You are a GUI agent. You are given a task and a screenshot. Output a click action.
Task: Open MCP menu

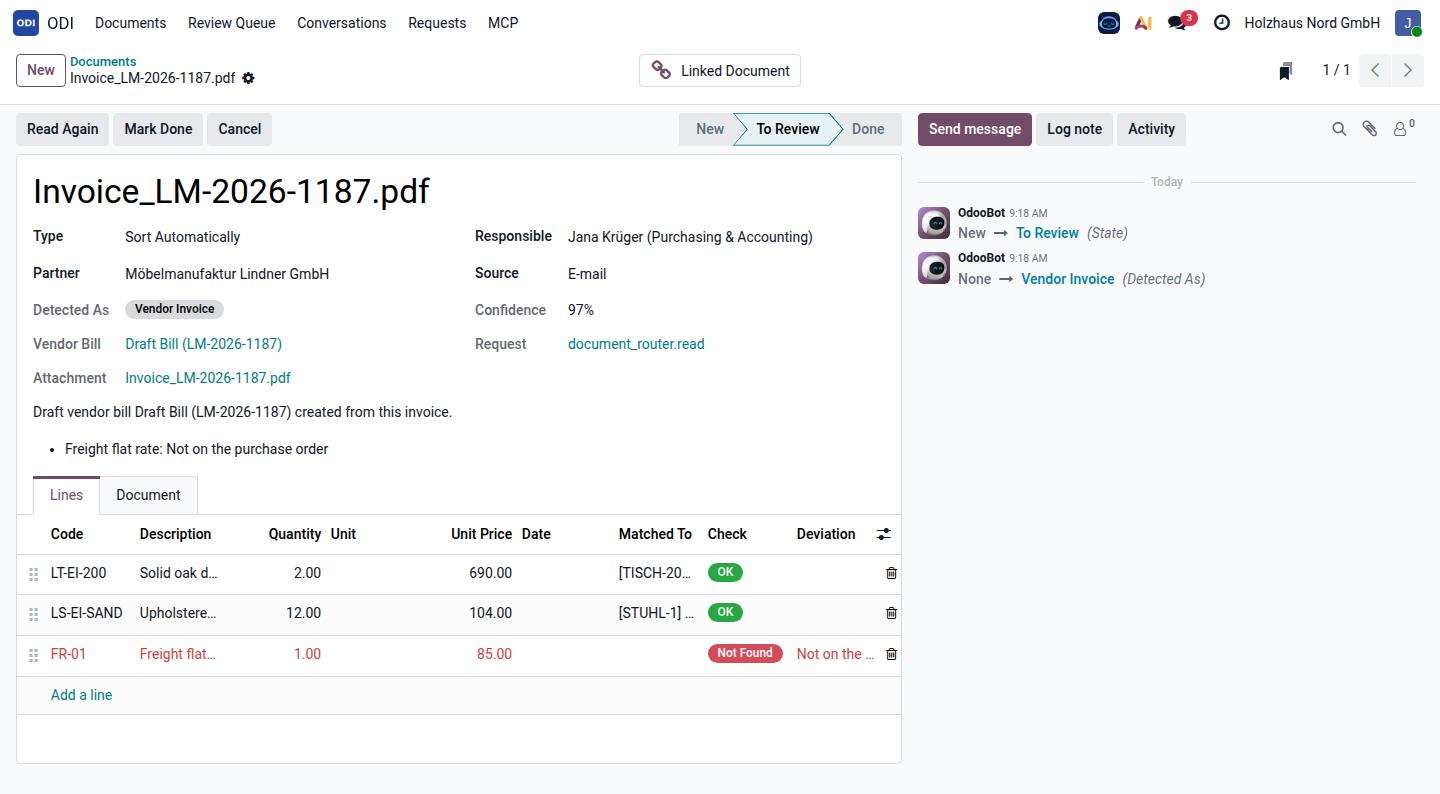tap(503, 22)
